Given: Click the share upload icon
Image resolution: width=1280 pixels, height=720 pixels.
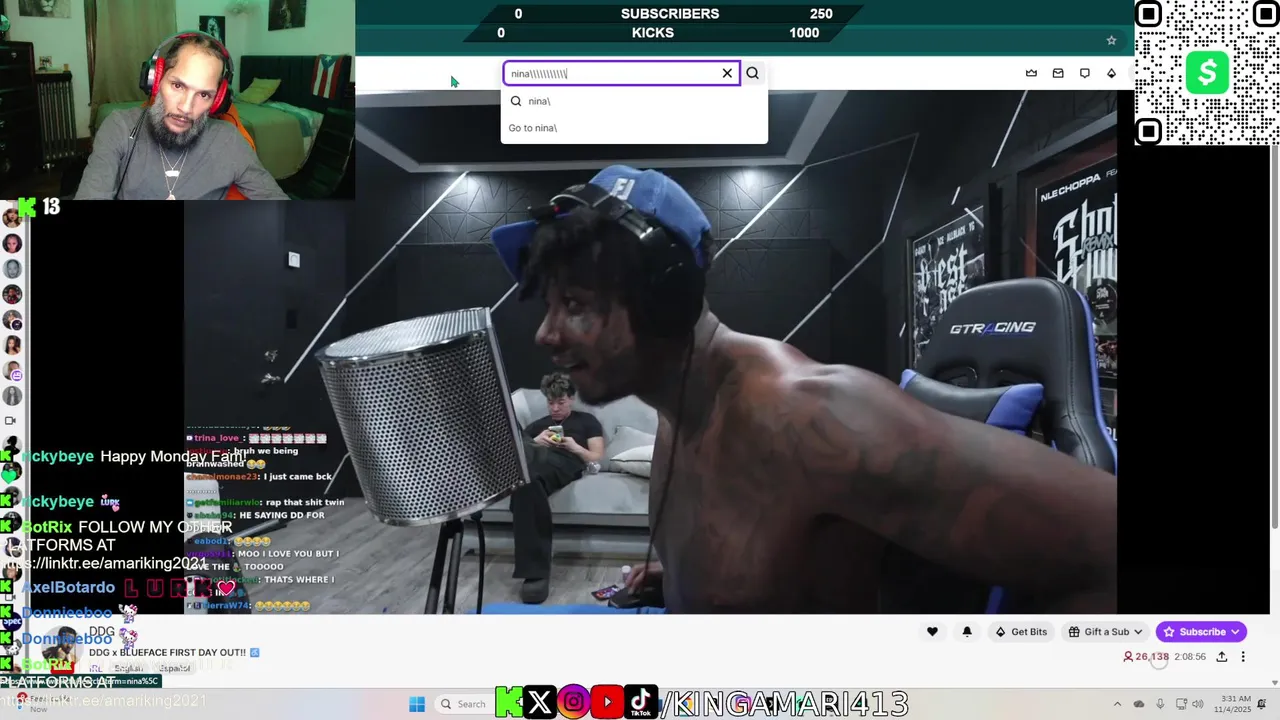Looking at the screenshot, I should [1222, 657].
